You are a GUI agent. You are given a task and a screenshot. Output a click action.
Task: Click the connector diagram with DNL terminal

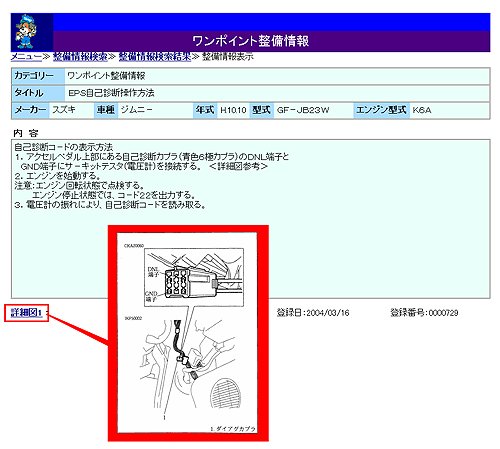click(194, 277)
